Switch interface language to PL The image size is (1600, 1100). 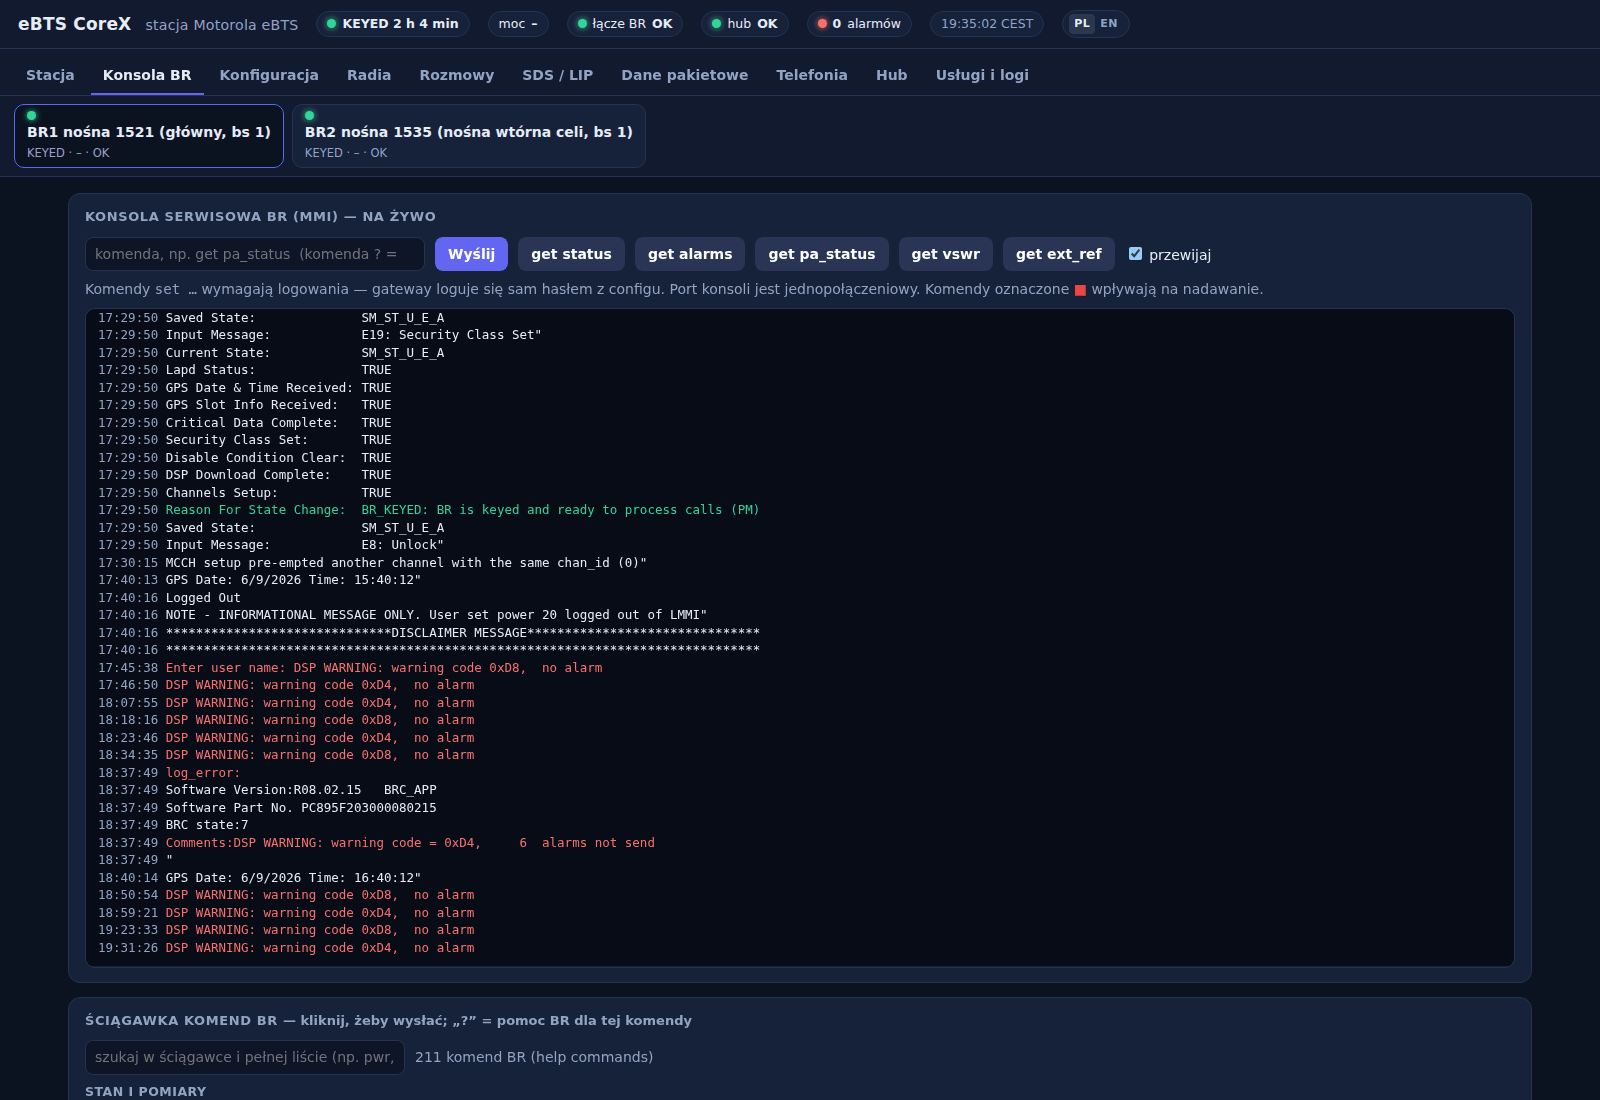[x=1082, y=24]
